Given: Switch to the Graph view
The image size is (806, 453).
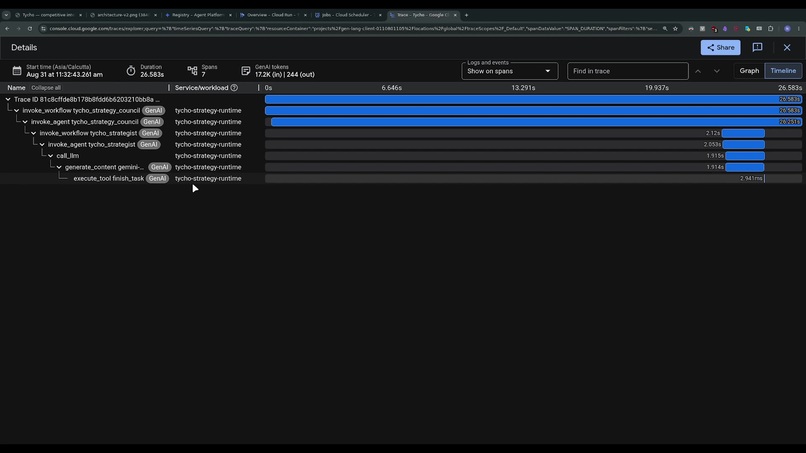Looking at the screenshot, I should [749, 71].
